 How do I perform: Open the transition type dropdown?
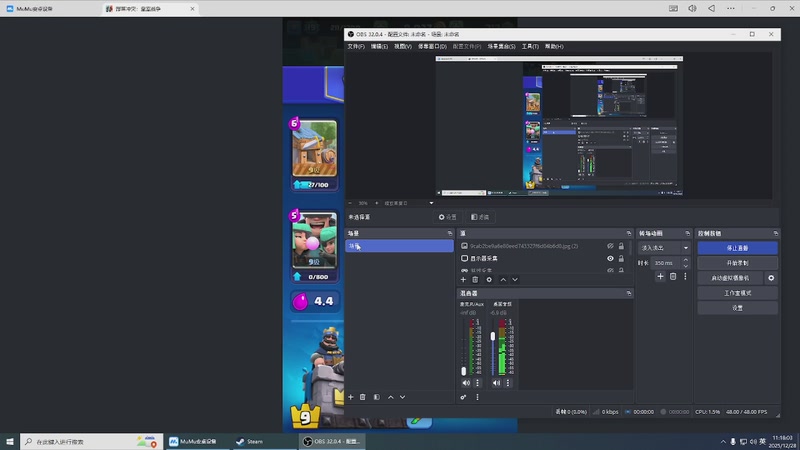click(x=664, y=248)
